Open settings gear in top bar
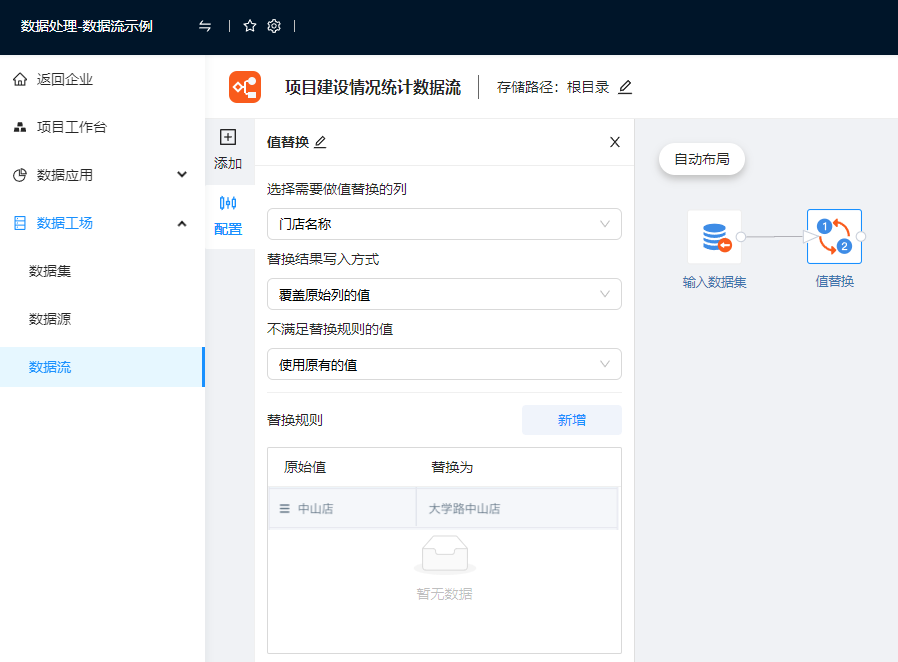 click(274, 26)
